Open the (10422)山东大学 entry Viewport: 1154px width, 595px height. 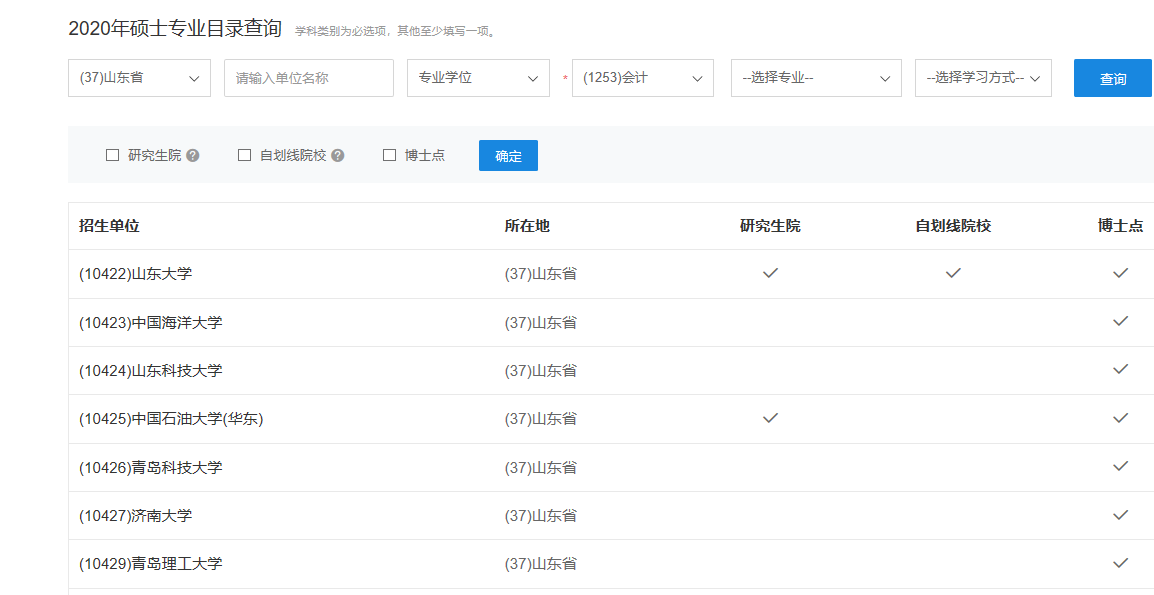pos(135,274)
